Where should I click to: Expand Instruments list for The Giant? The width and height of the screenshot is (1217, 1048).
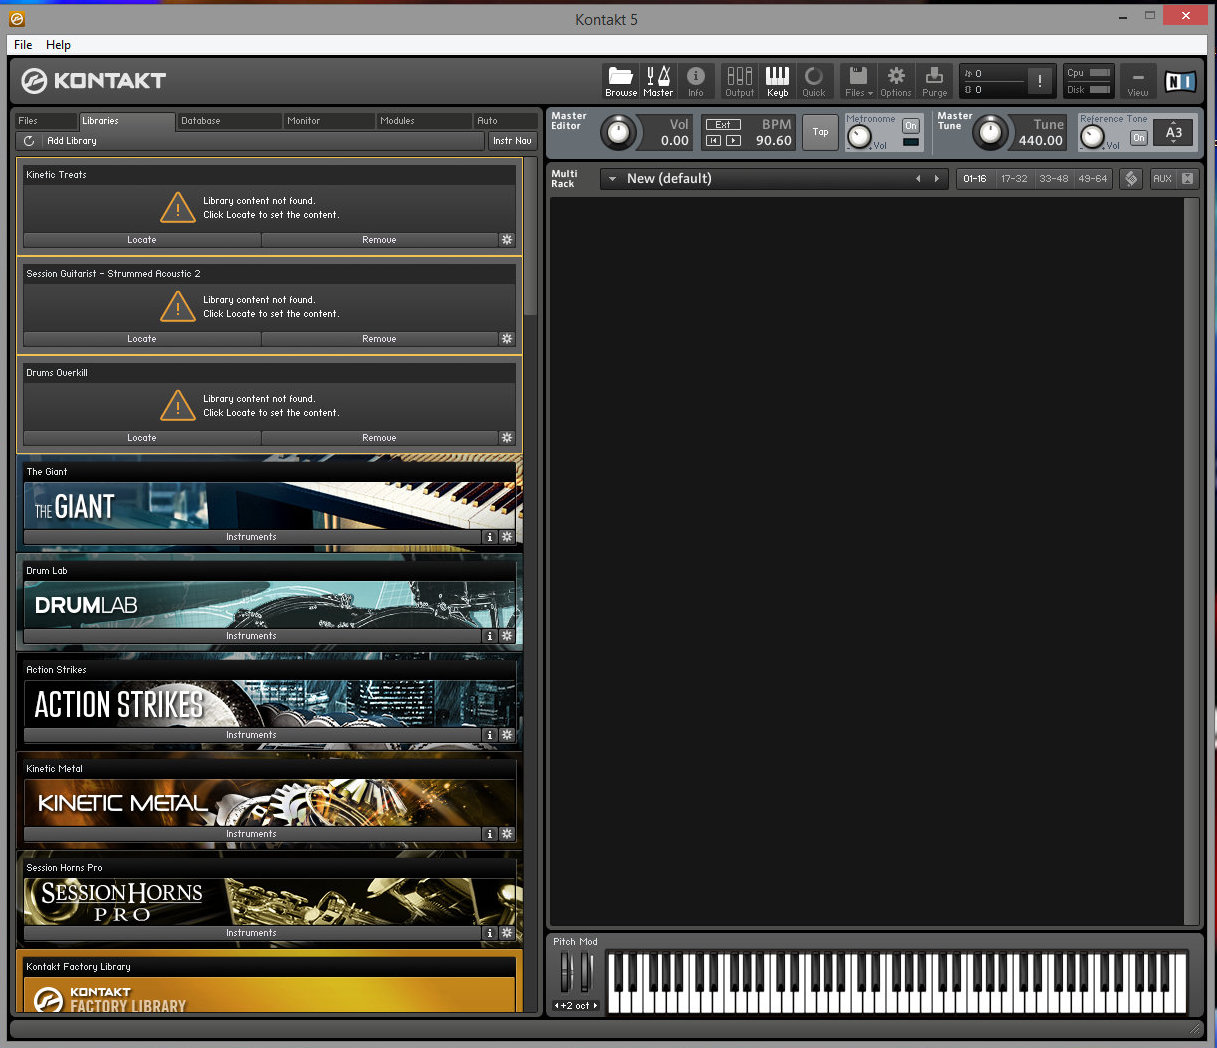pos(252,537)
